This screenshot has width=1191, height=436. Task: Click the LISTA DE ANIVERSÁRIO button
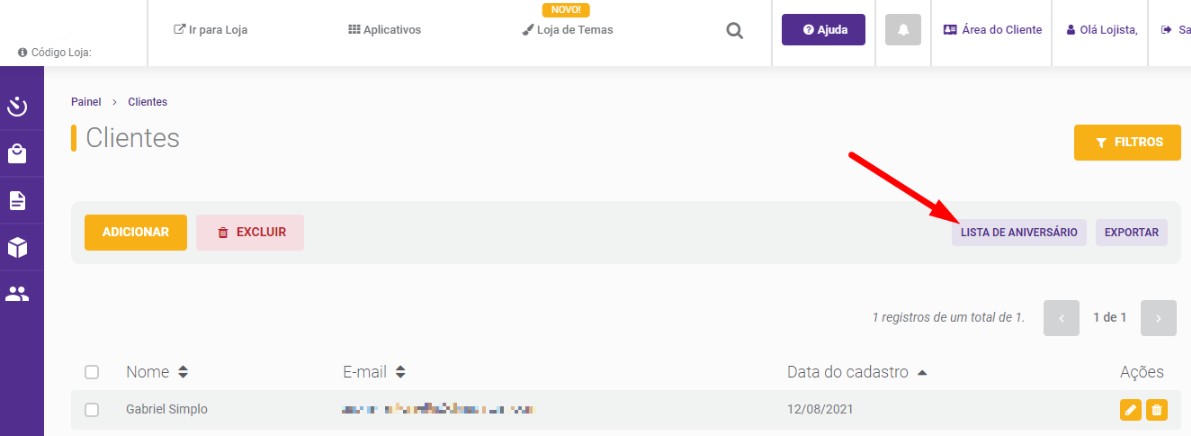(x=1019, y=232)
